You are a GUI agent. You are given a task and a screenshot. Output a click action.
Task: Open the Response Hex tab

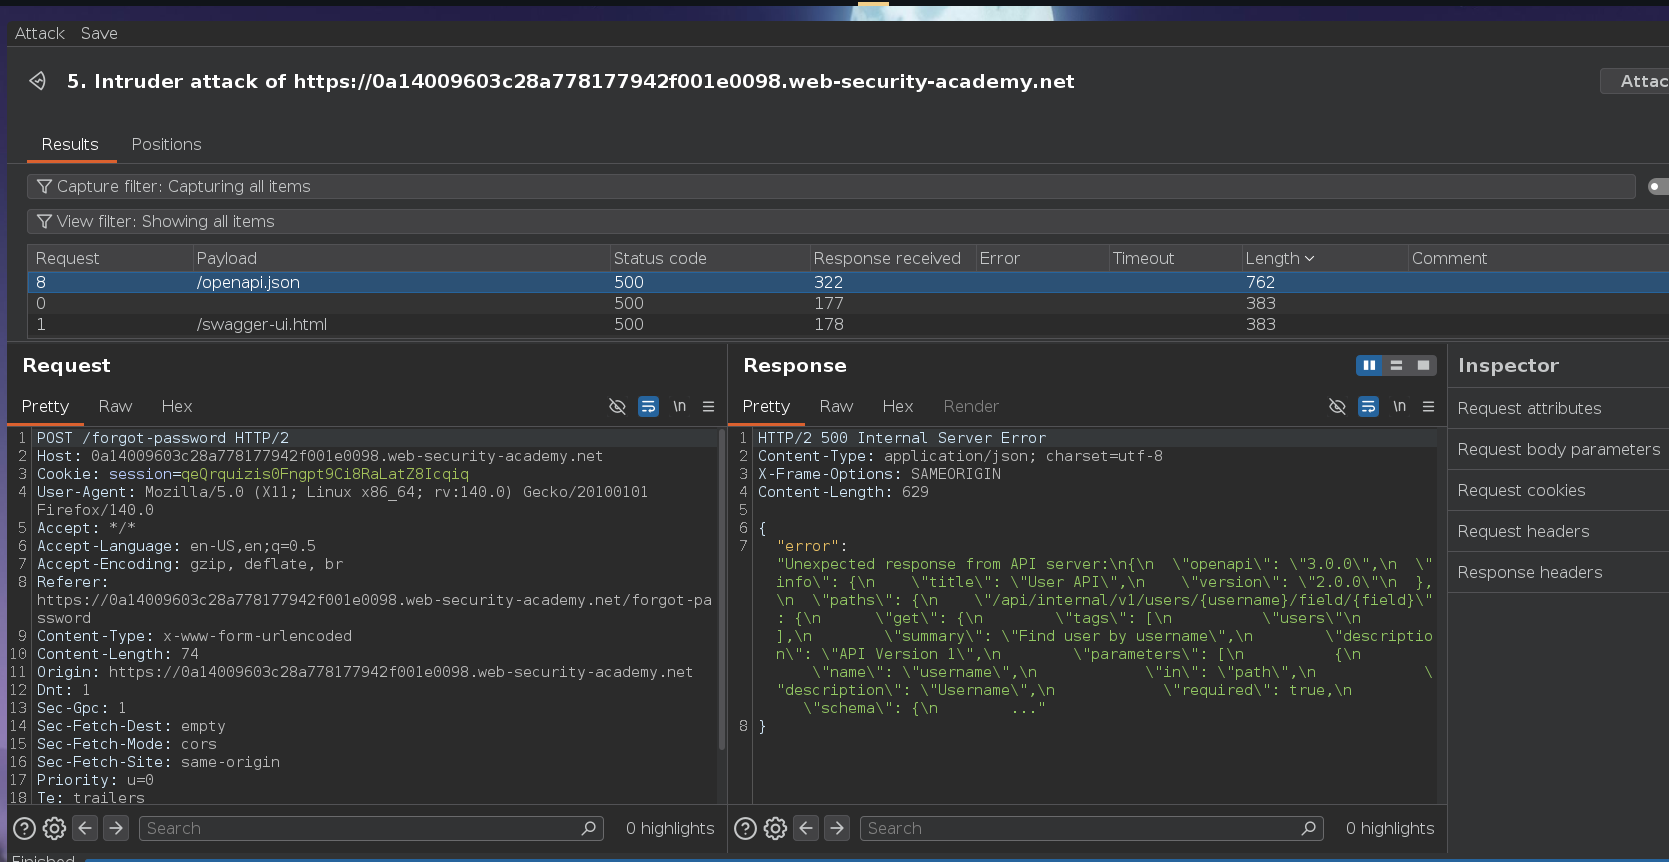point(898,406)
